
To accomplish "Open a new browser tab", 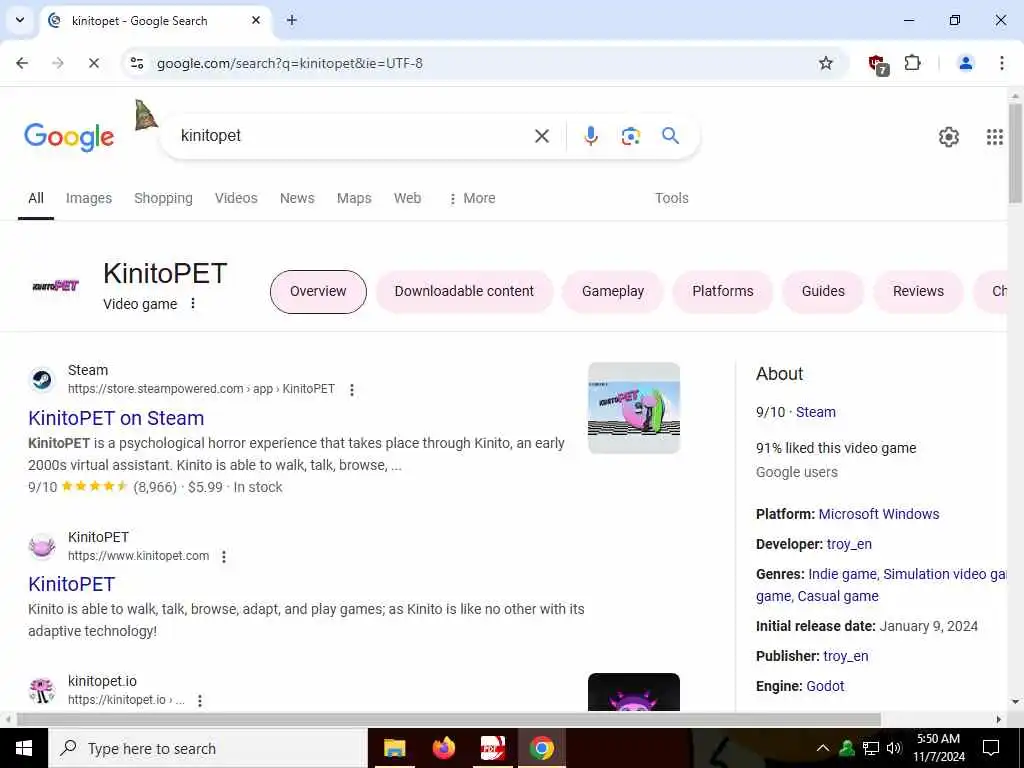I will click(292, 21).
